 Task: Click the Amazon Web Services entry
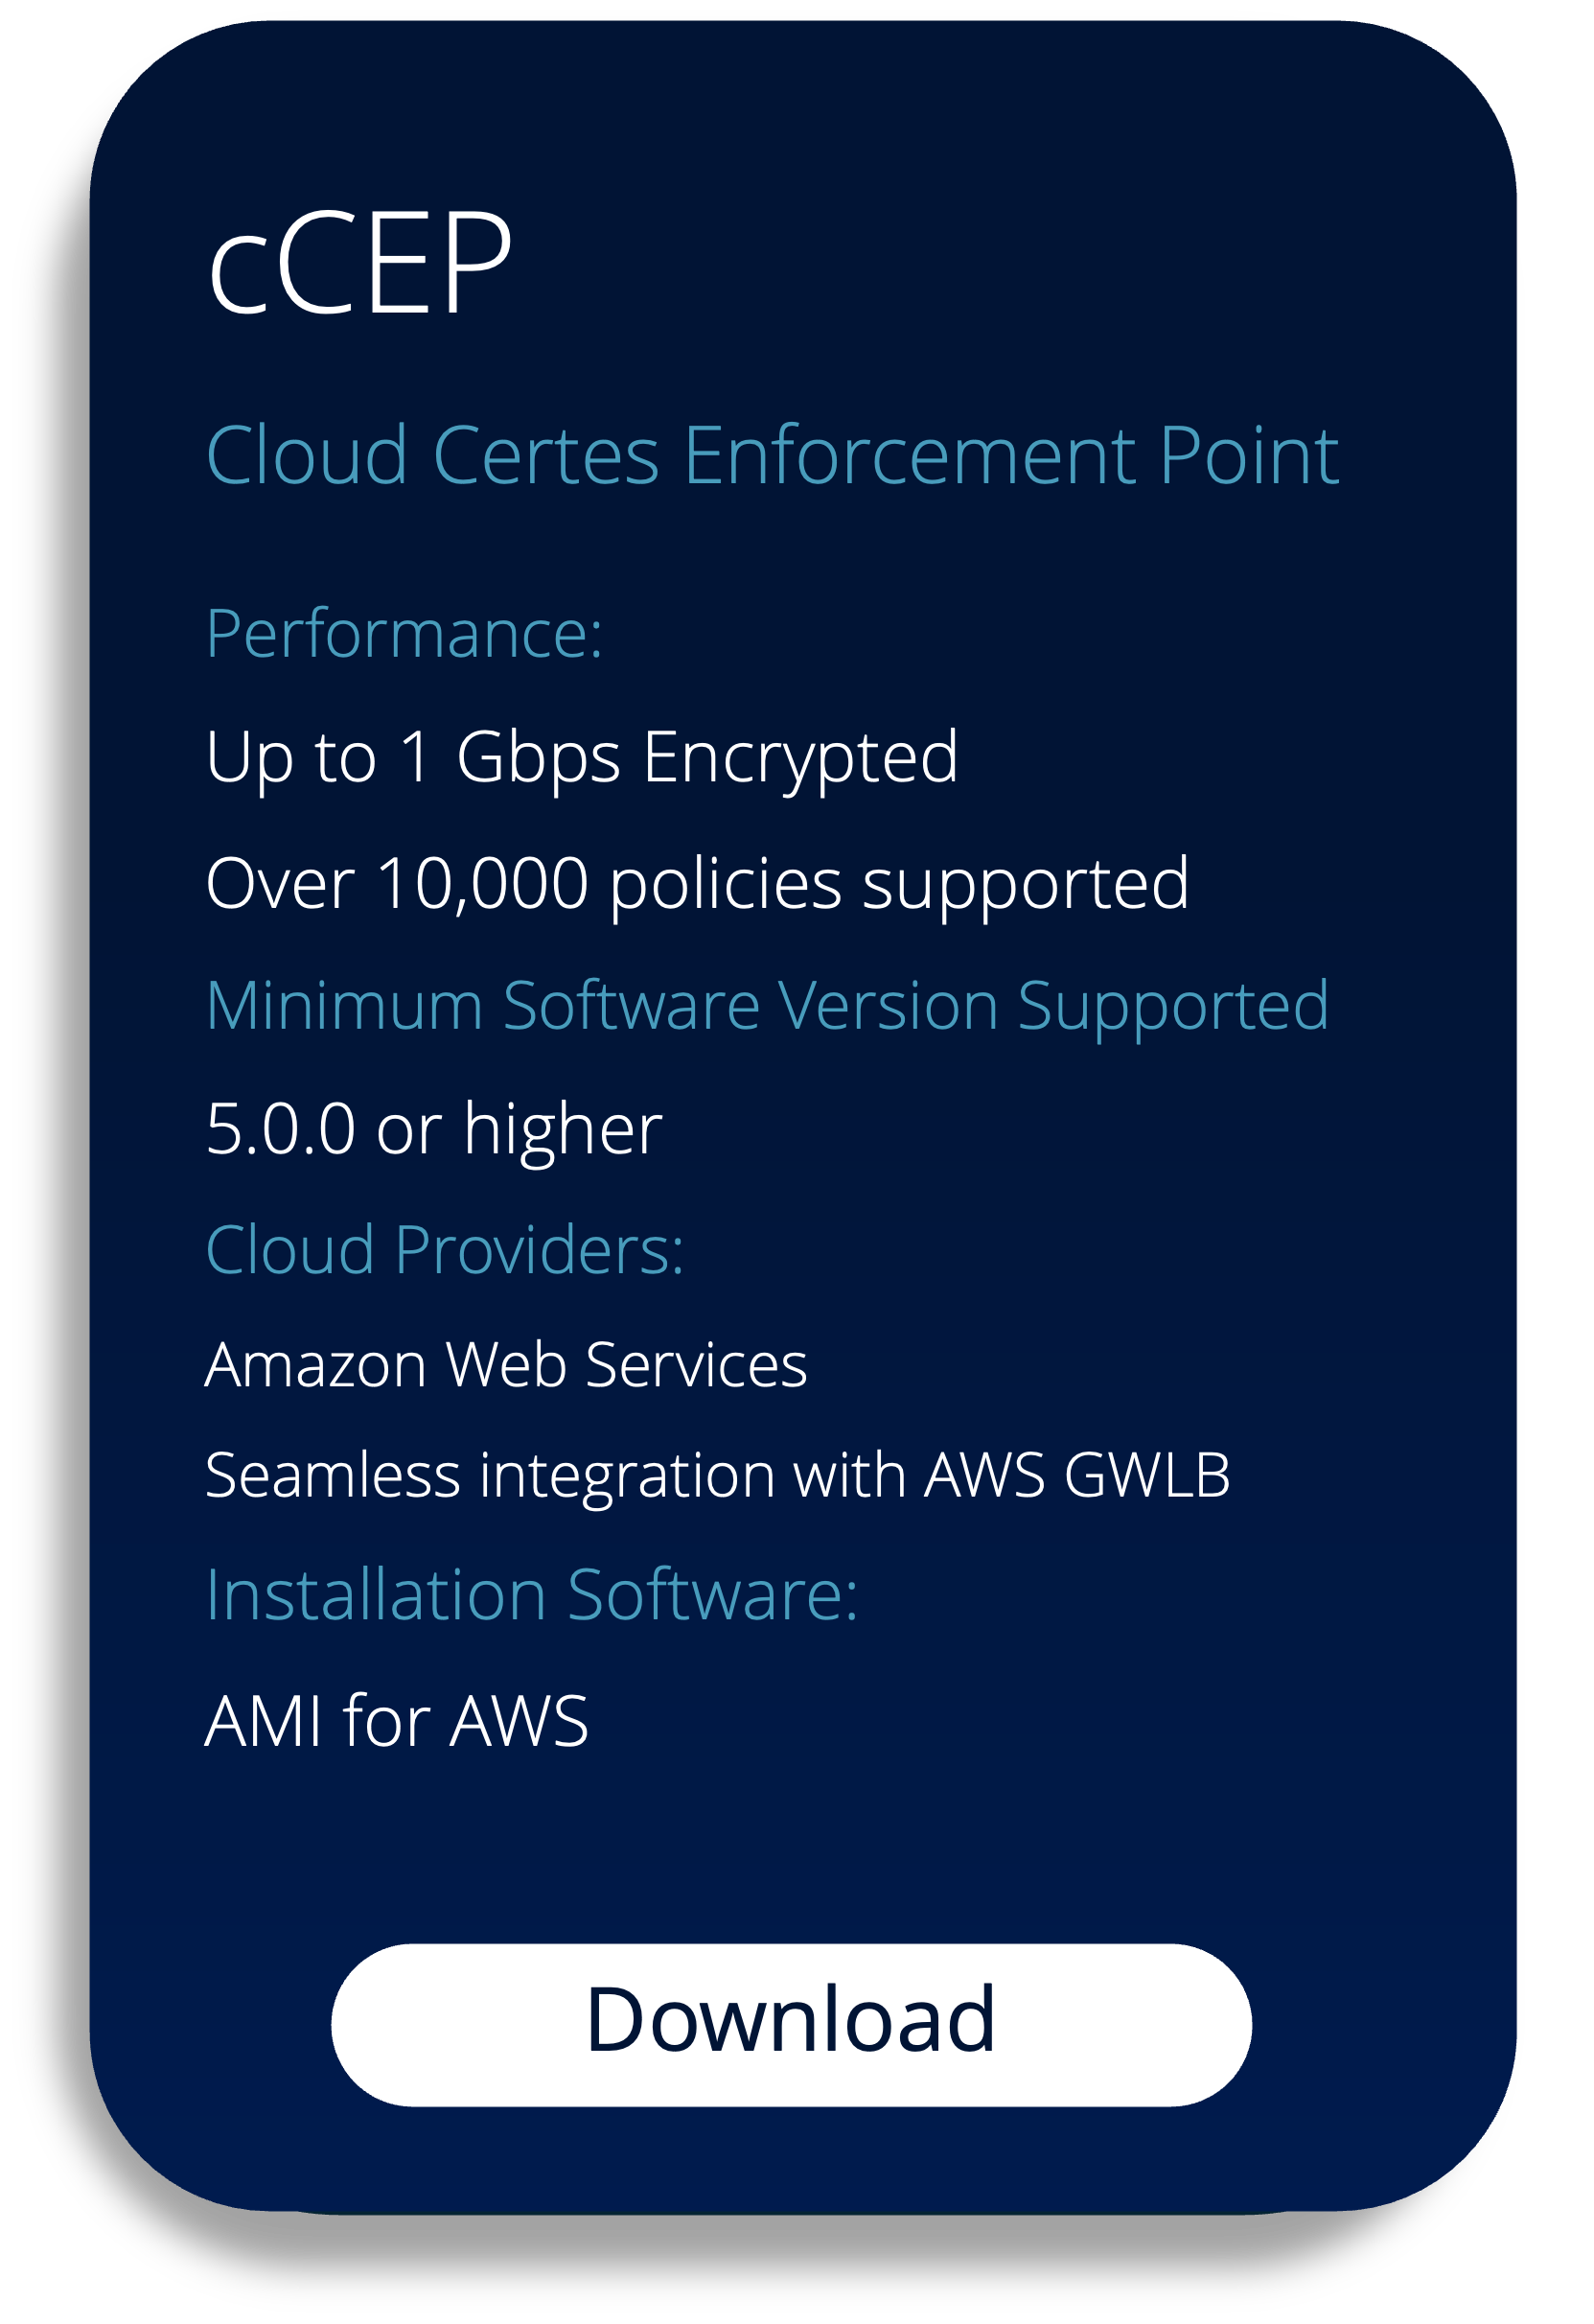506,1366
